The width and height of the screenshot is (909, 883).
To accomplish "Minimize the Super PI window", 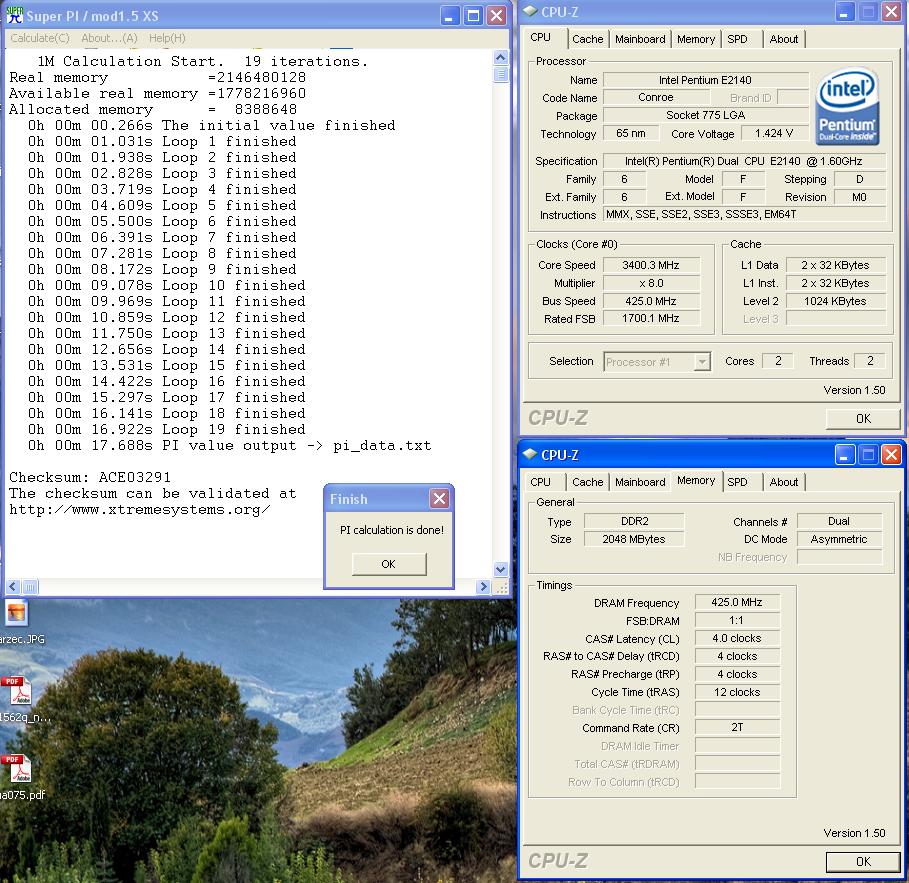I will (449, 16).
